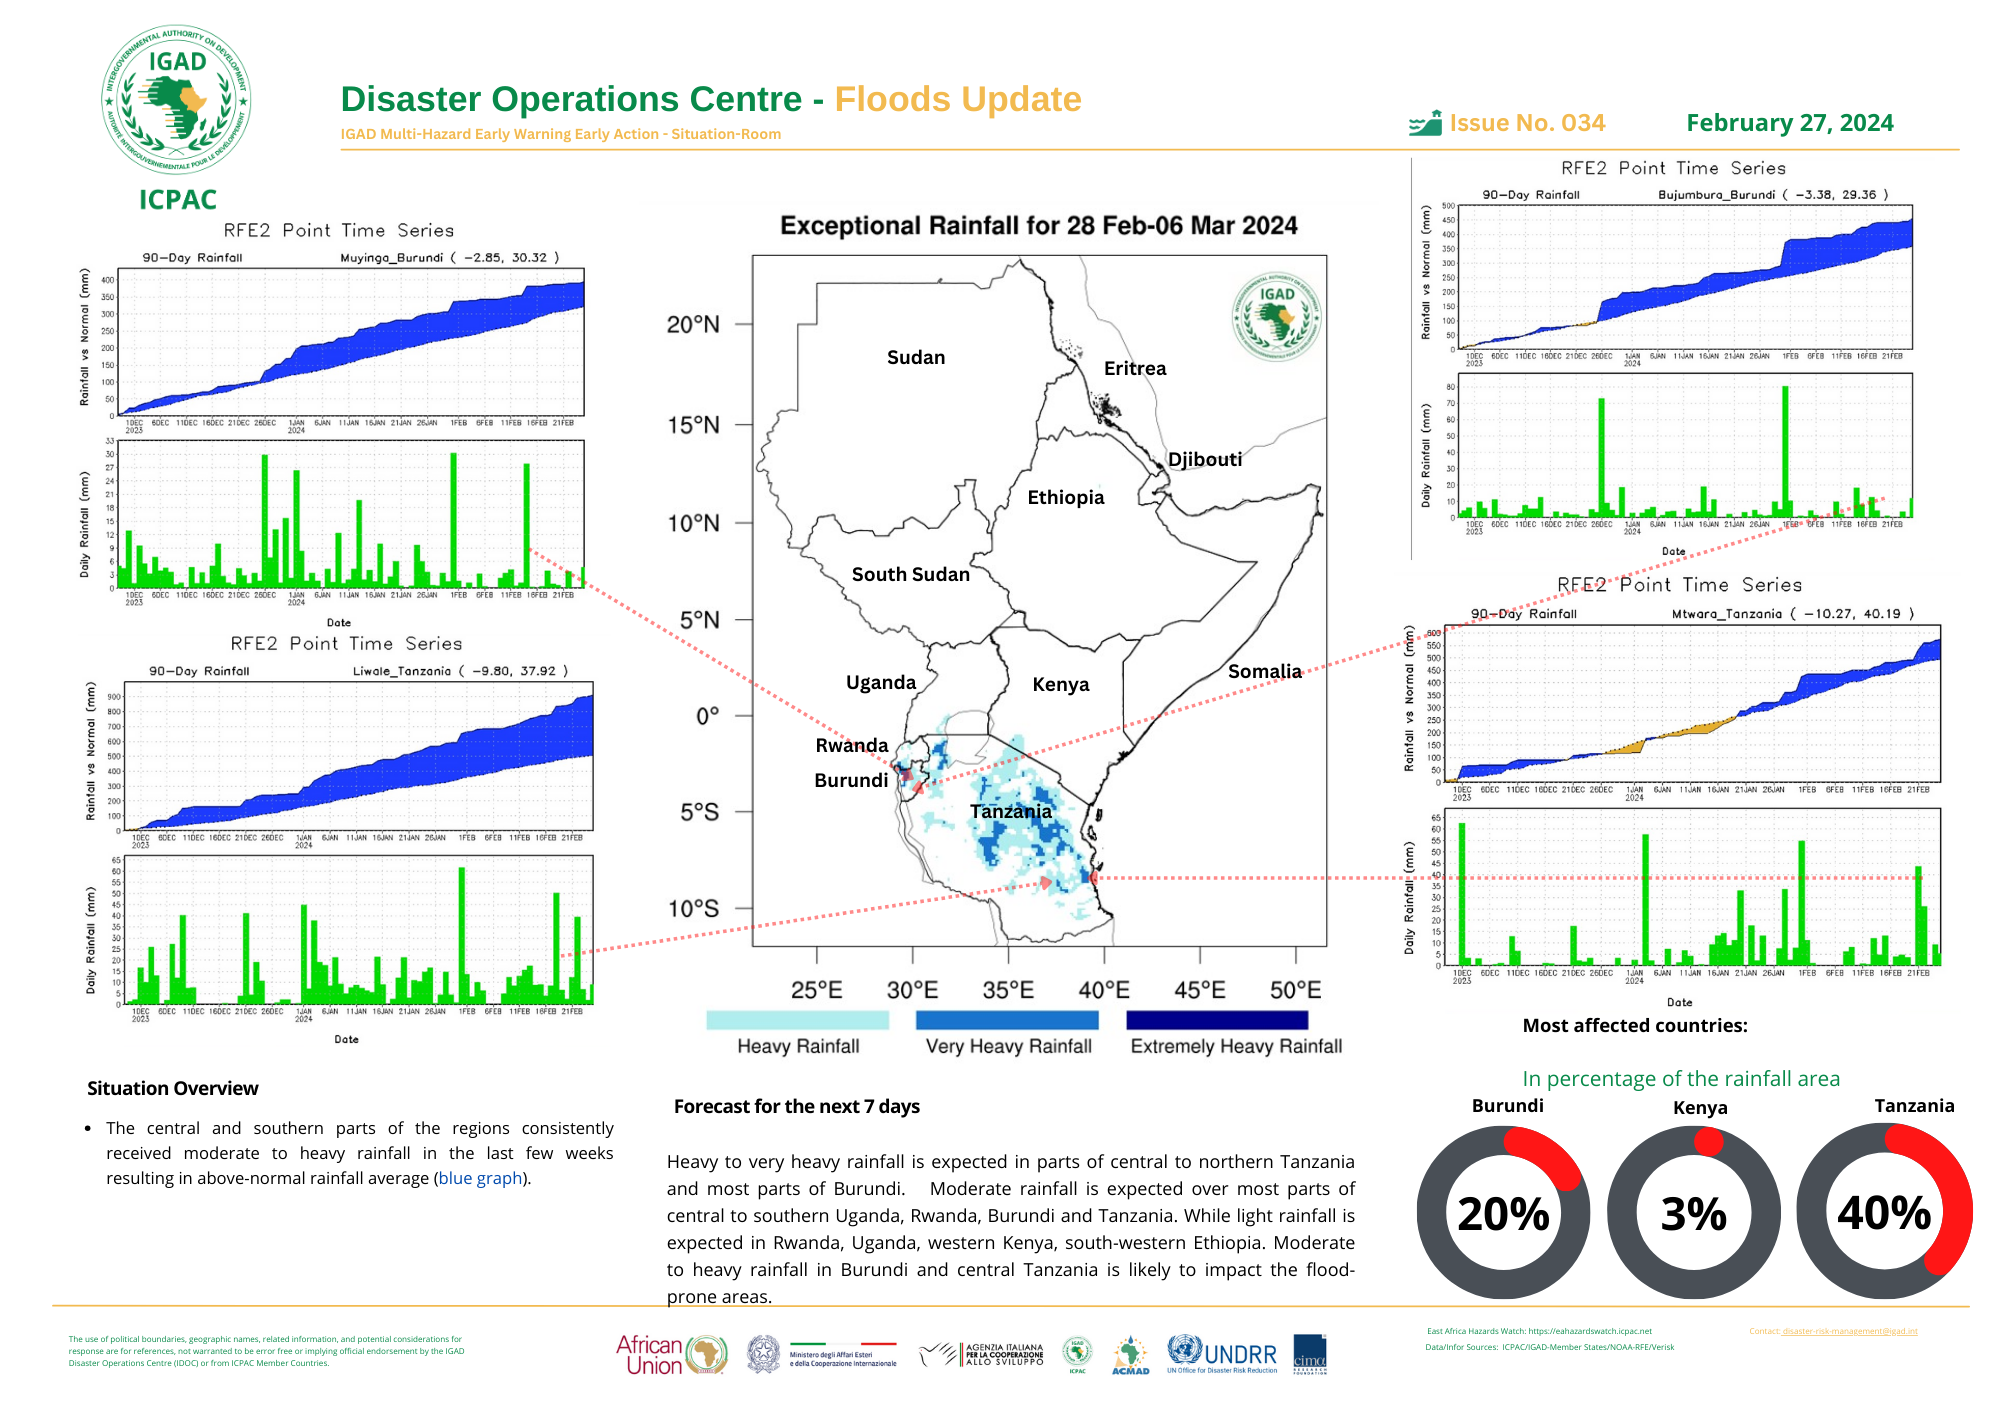
Task: Click the Very Heavy Rainfall legend swatch
Action: 1007,1020
